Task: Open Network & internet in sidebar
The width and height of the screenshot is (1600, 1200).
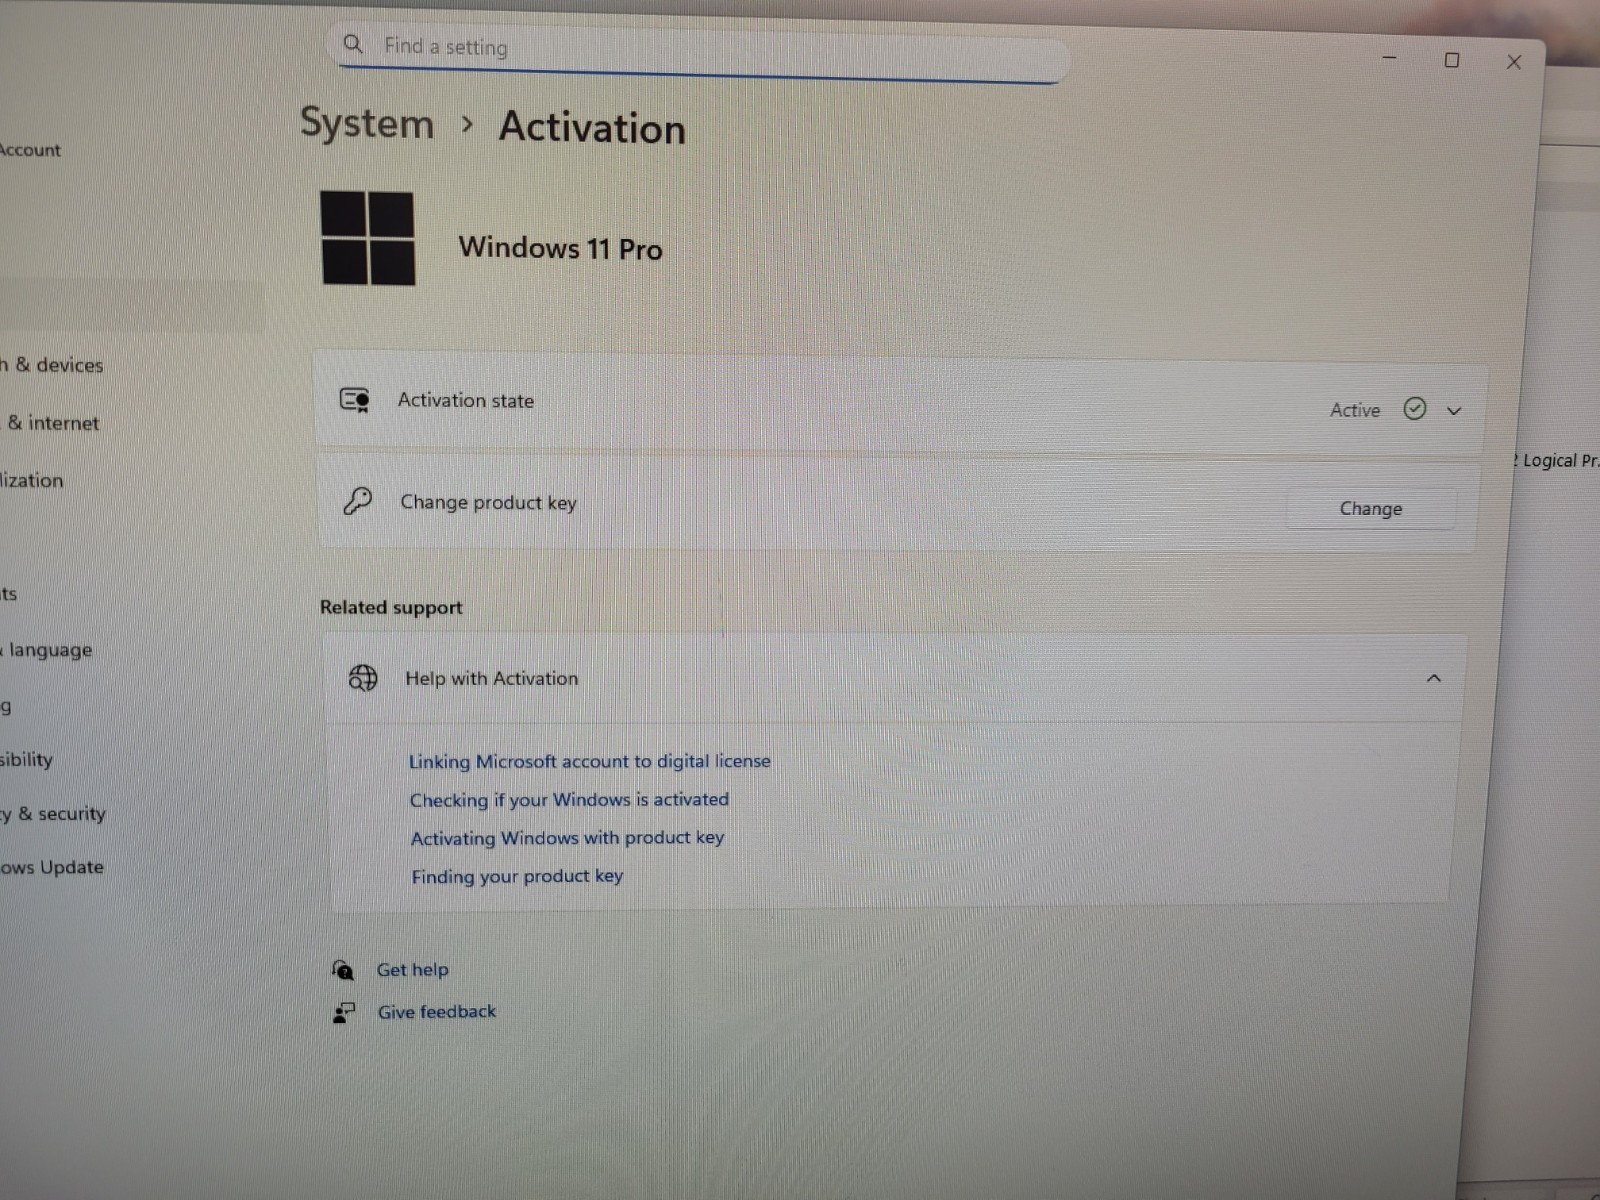Action: [x=52, y=423]
